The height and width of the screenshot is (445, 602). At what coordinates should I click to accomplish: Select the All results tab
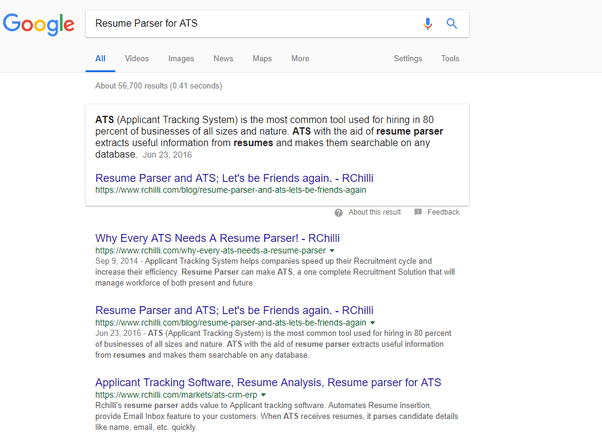tap(100, 58)
